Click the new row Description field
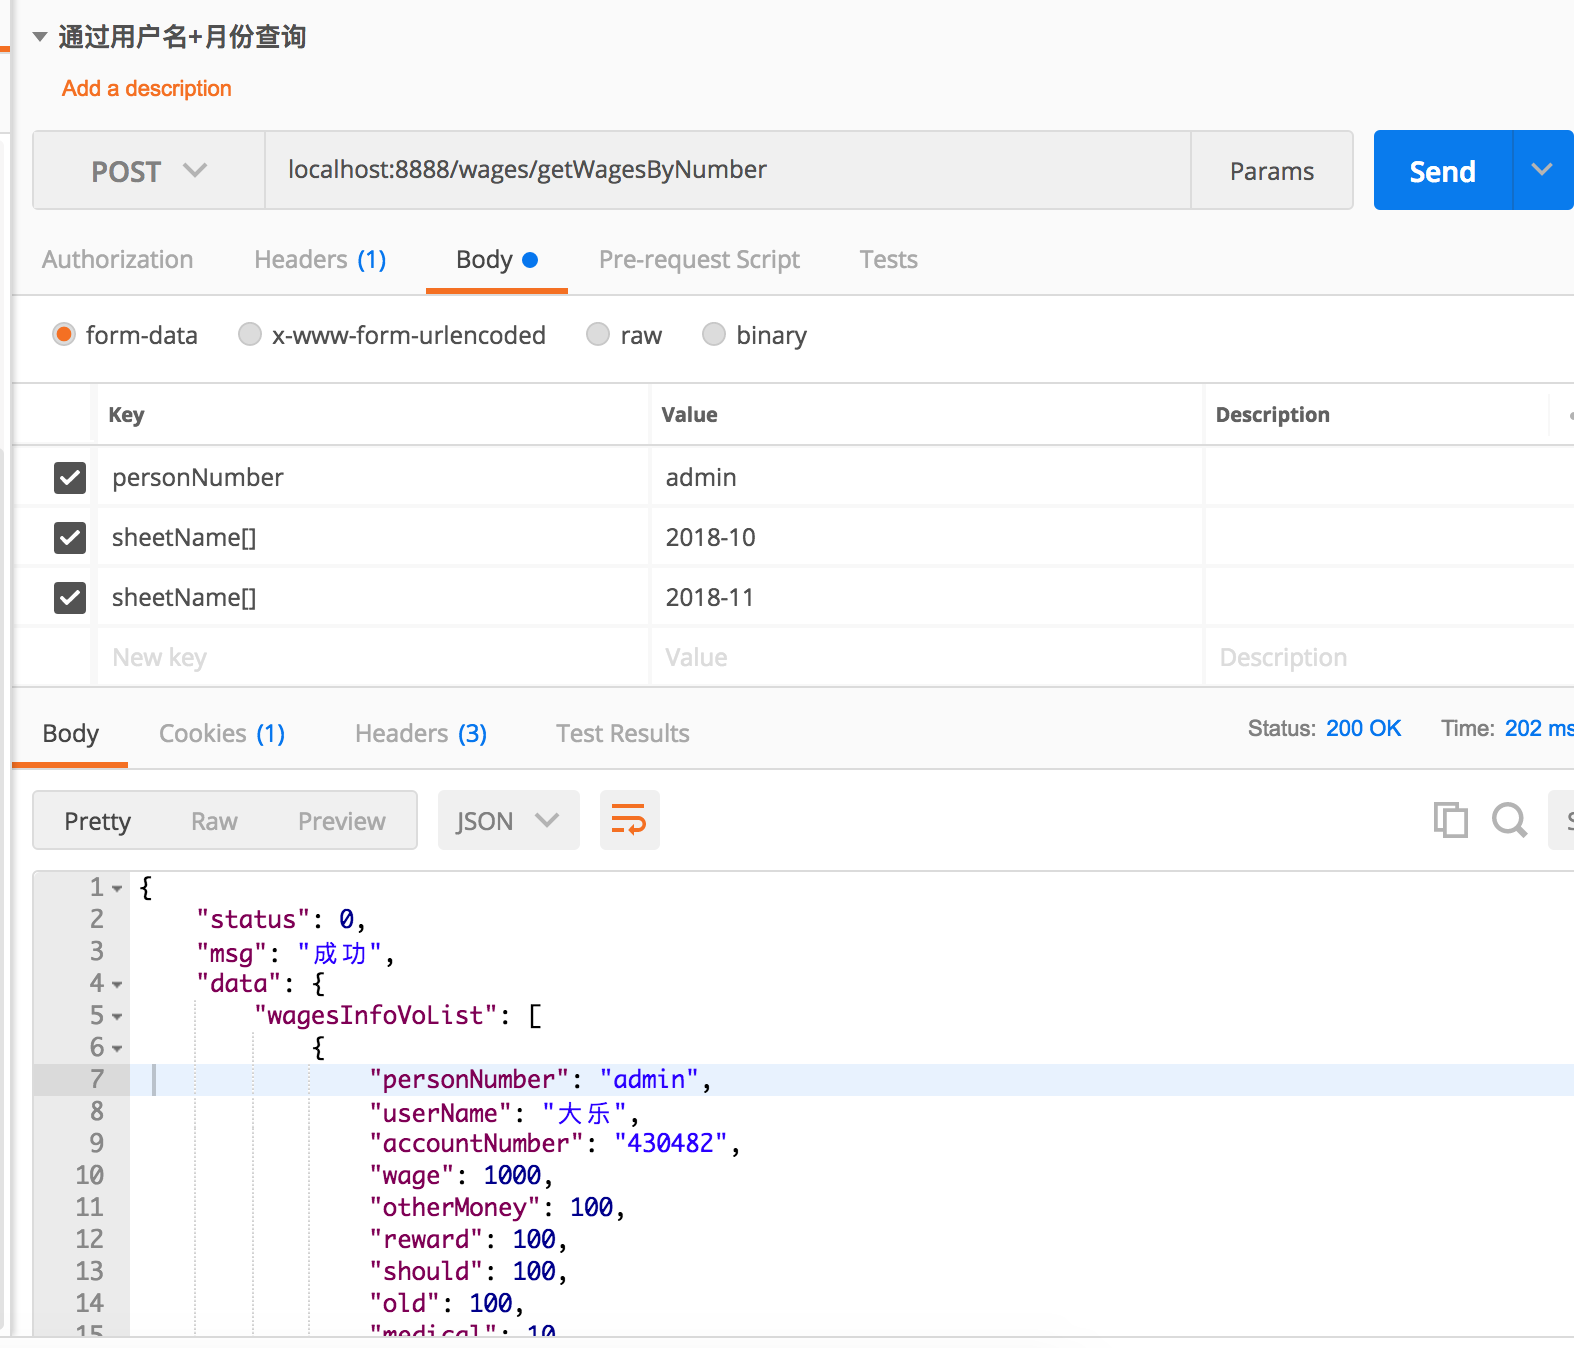 (1390, 657)
